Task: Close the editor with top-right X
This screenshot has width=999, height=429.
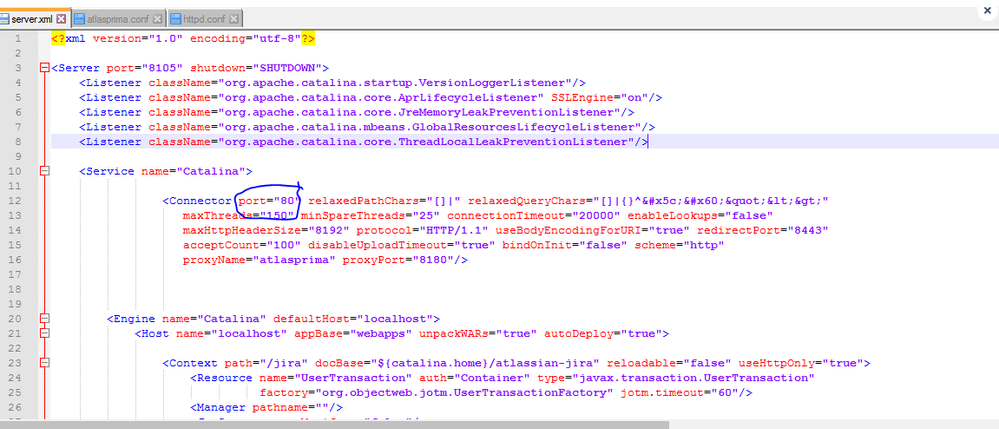Action: [x=988, y=11]
